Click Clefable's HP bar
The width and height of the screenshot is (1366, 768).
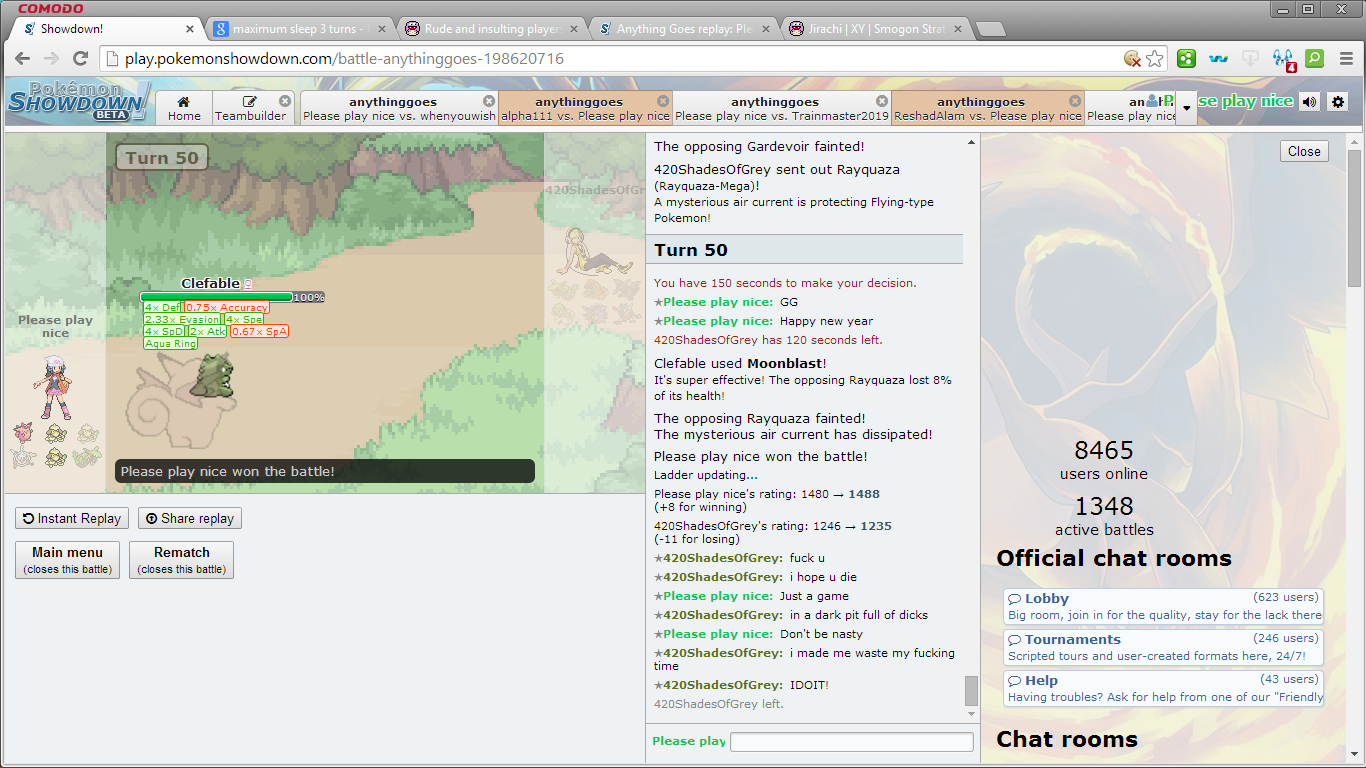click(216, 297)
